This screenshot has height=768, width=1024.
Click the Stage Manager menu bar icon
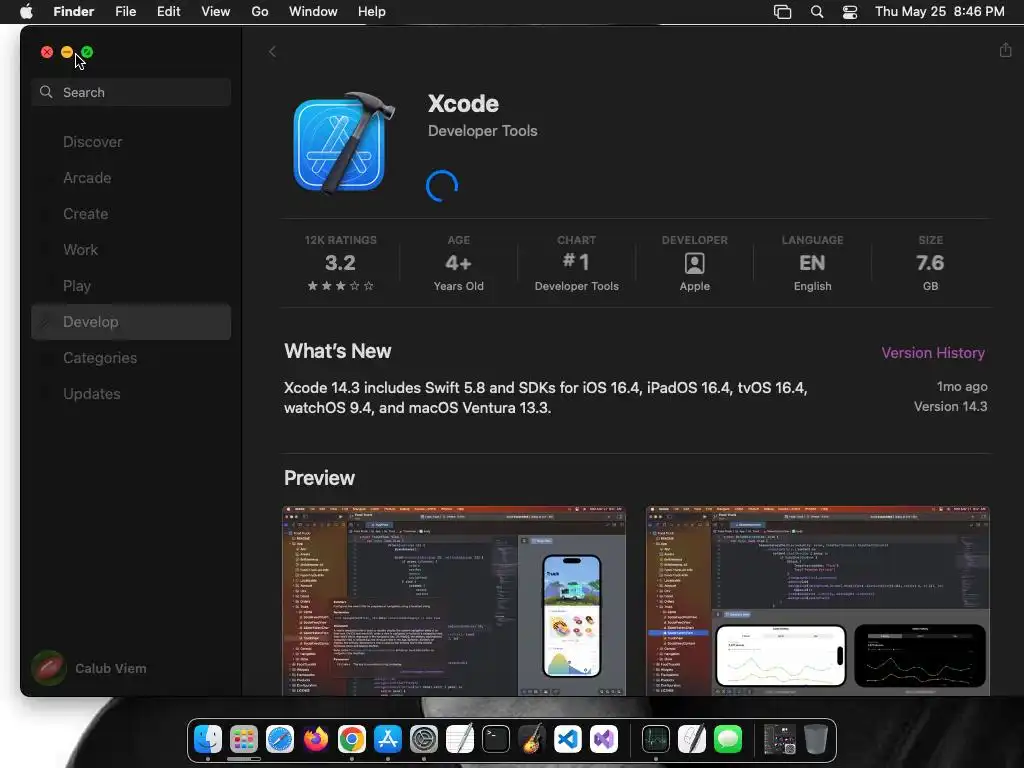click(x=782, y=12)
